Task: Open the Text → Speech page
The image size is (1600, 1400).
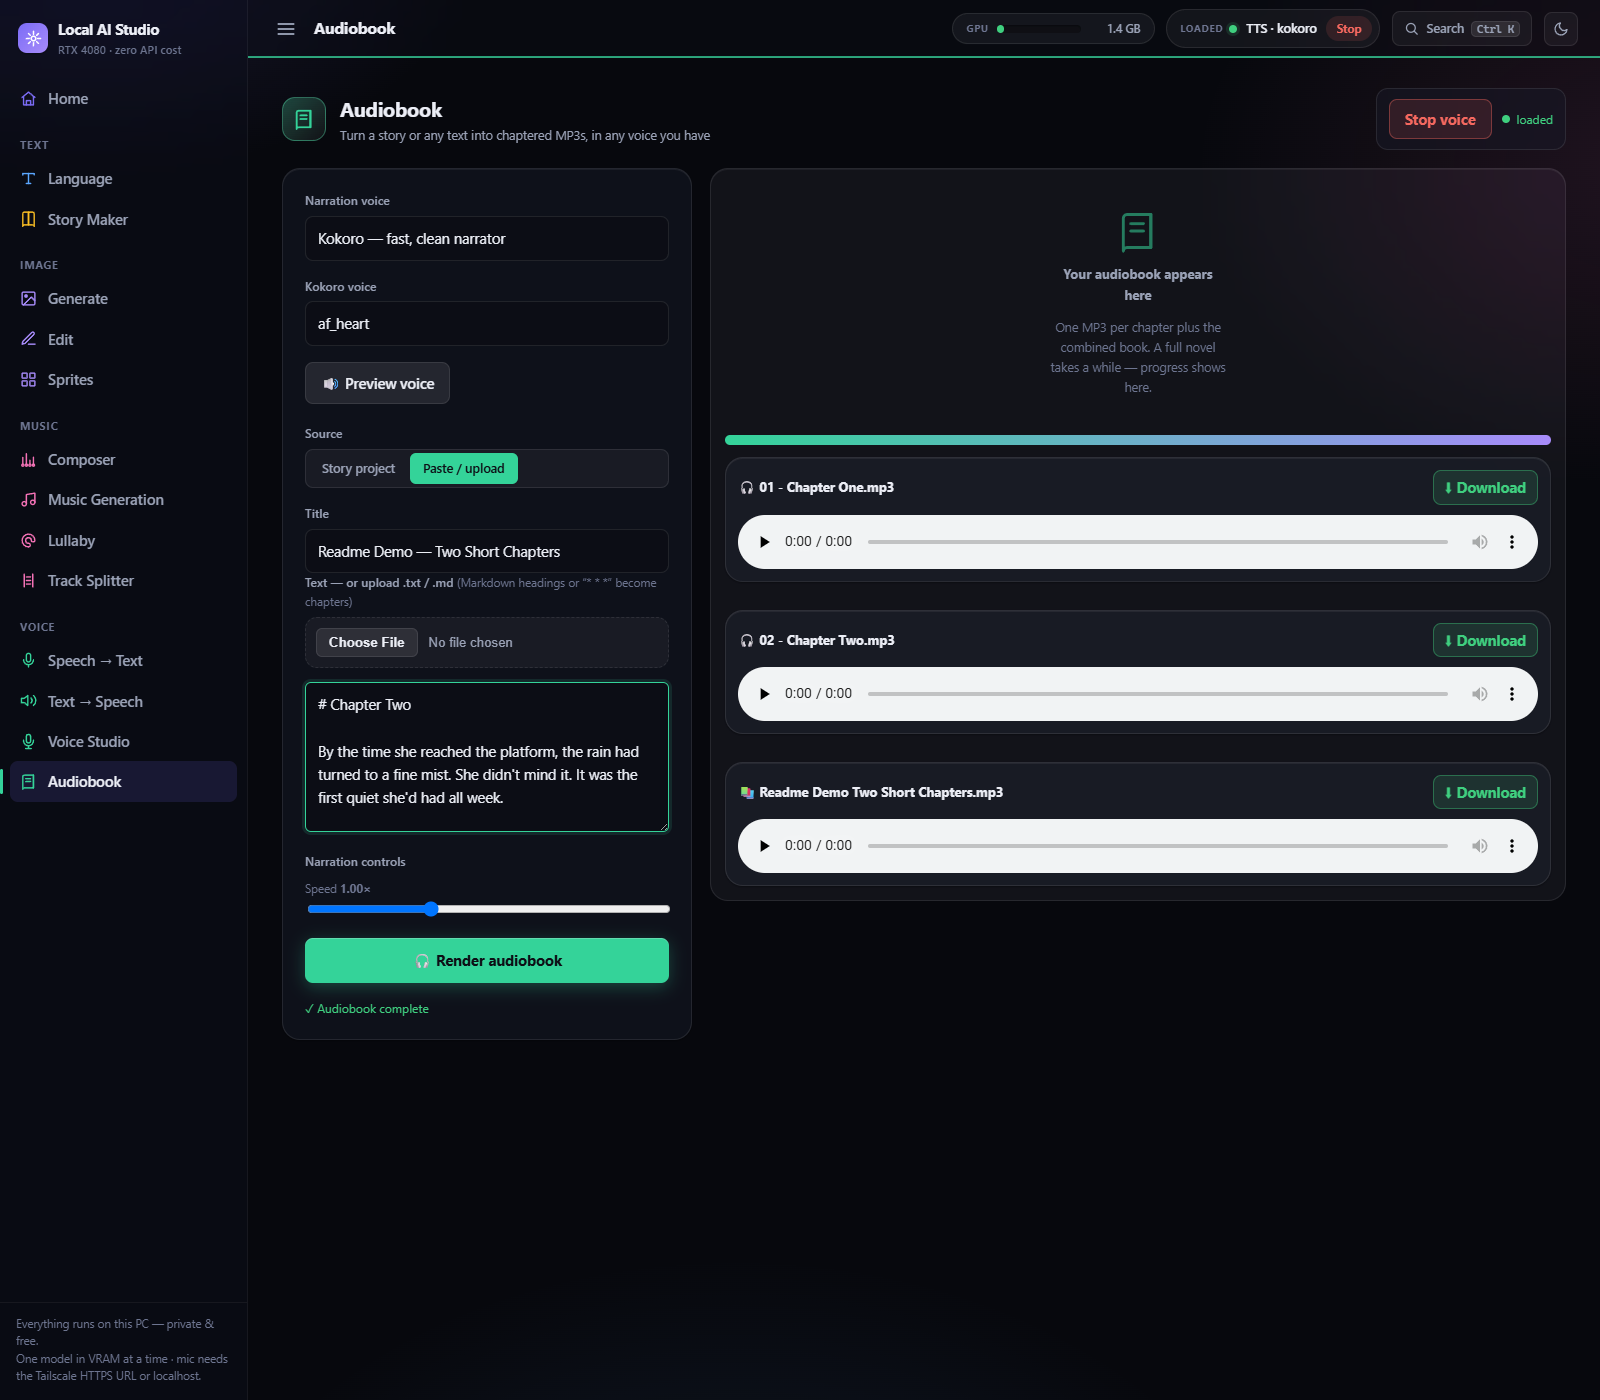Action: tap(123, 702)
